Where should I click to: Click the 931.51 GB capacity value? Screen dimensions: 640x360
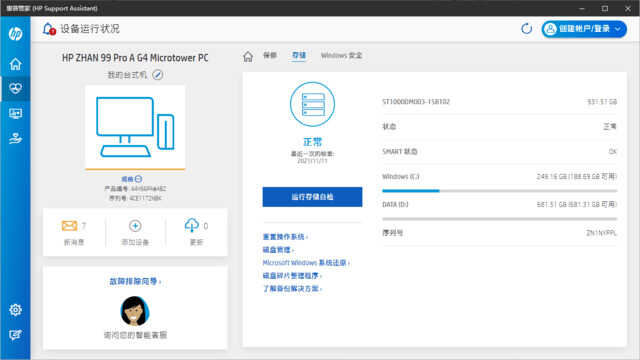(x=602, y=102)
